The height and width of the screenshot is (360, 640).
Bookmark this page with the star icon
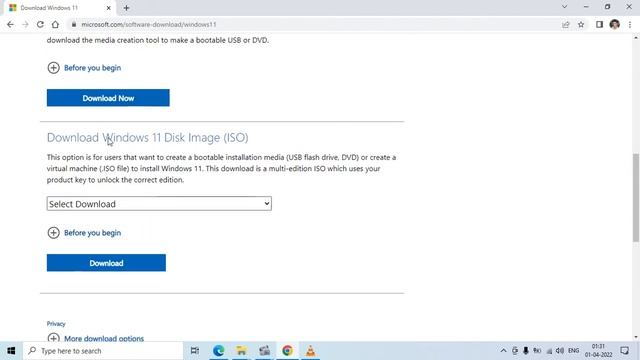pos(581,24)
